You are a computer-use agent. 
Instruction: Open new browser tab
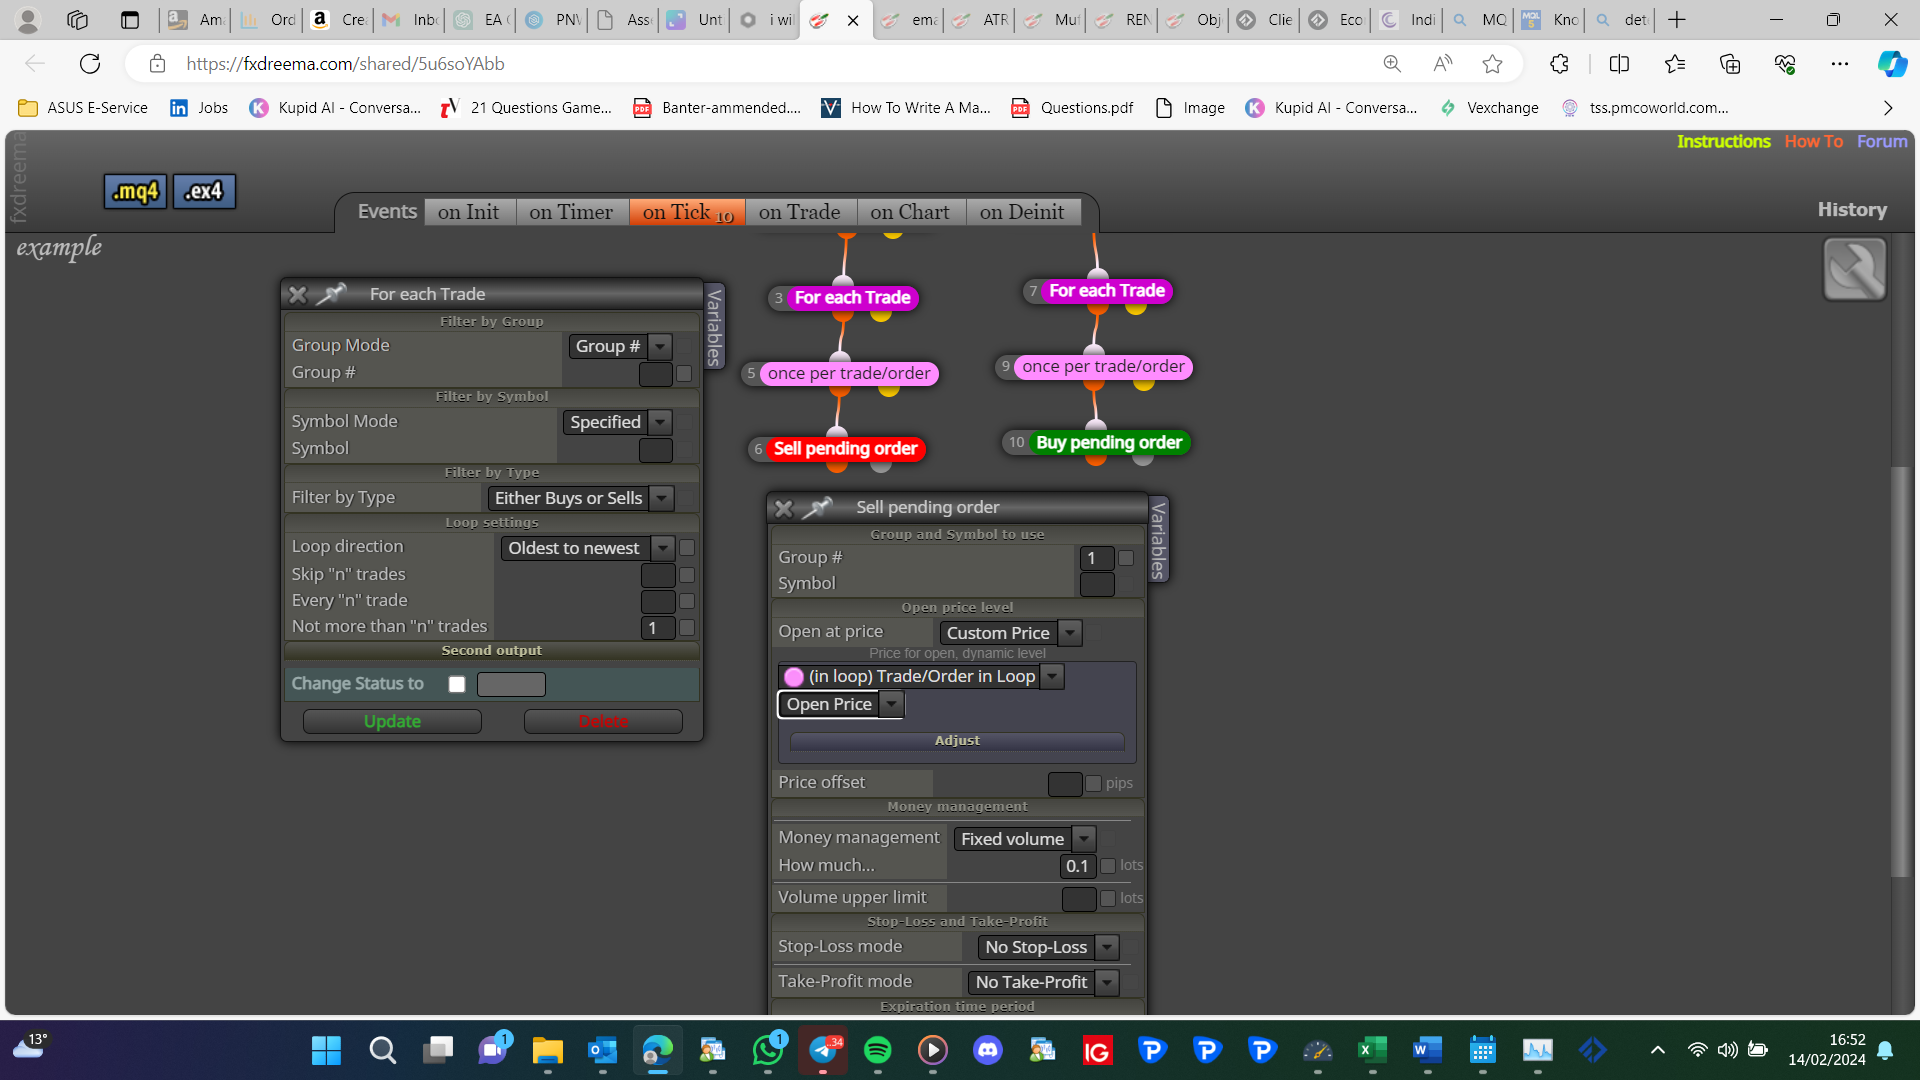click(x=1677, y=19)
